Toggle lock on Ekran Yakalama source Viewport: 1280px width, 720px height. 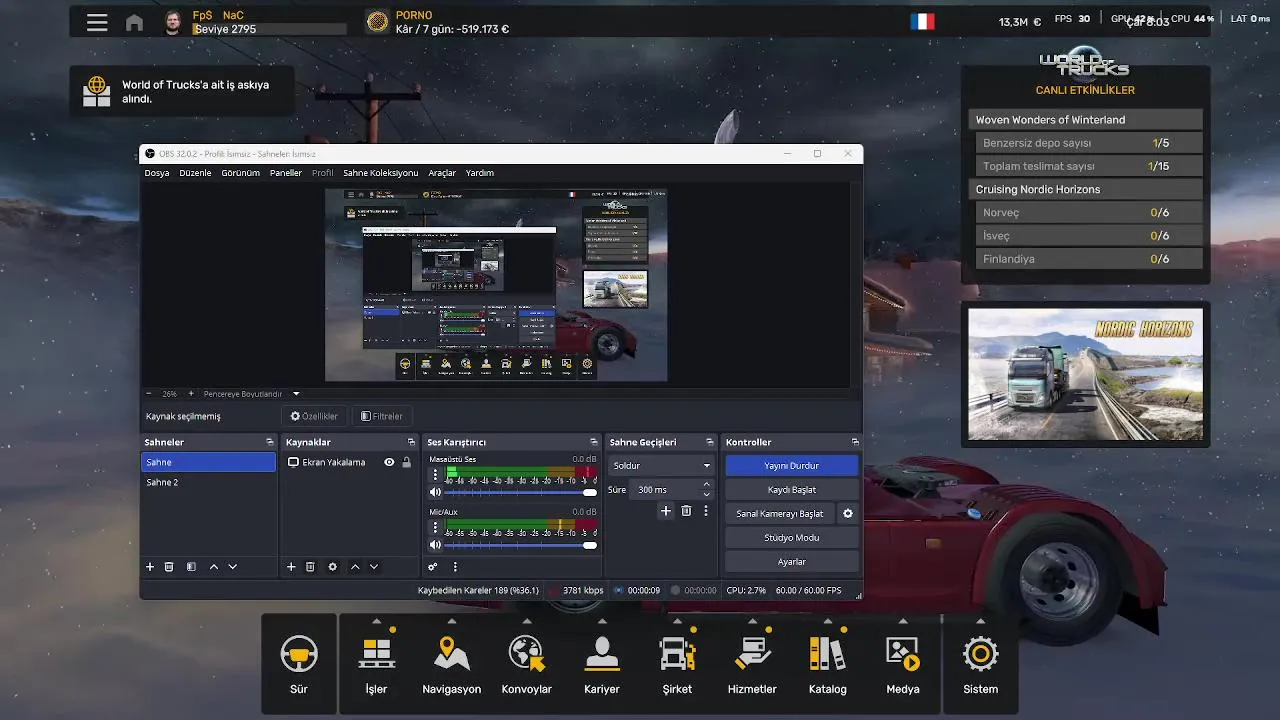point(406,462)
